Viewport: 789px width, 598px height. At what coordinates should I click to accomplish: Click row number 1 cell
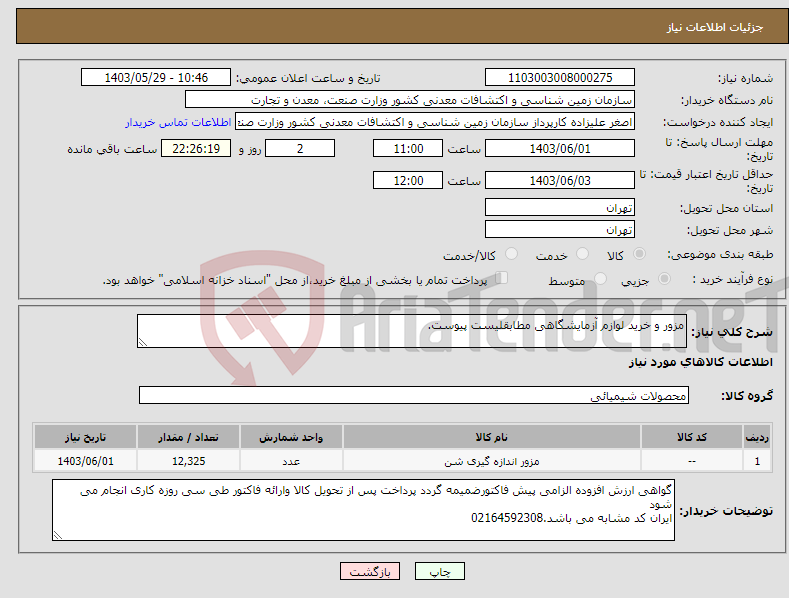757,461
